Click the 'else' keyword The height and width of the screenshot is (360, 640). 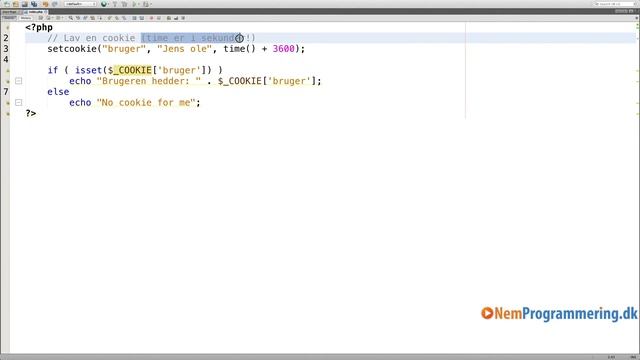(x=58, y=92)
